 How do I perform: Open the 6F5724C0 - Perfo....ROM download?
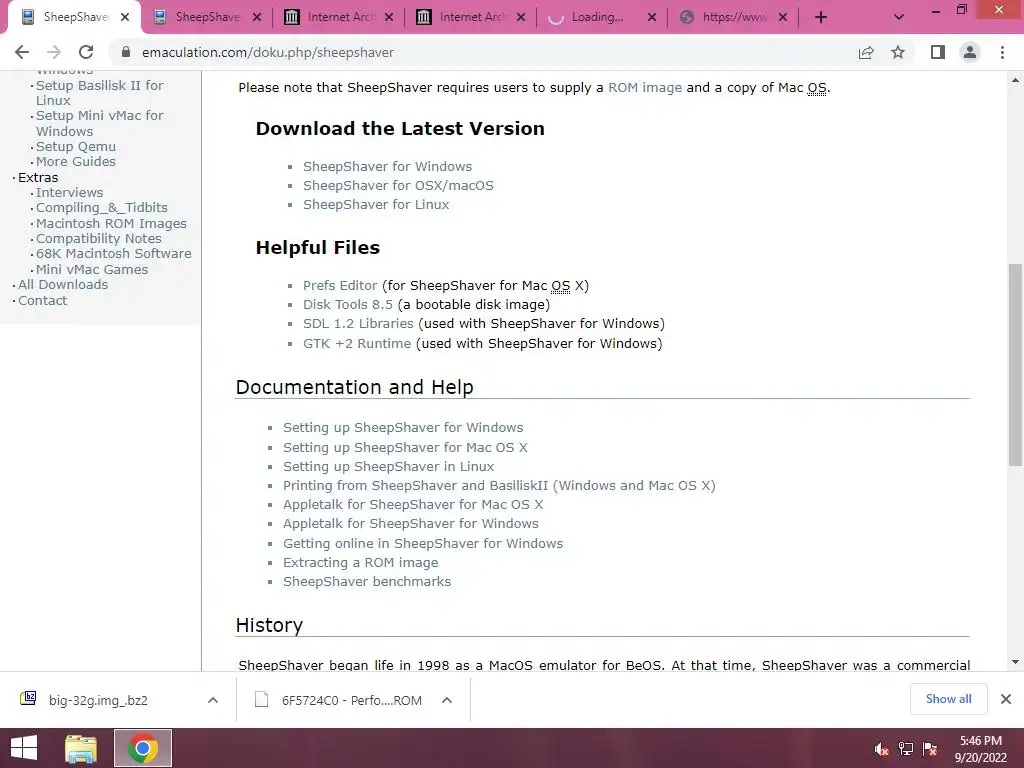pos(351,700)
